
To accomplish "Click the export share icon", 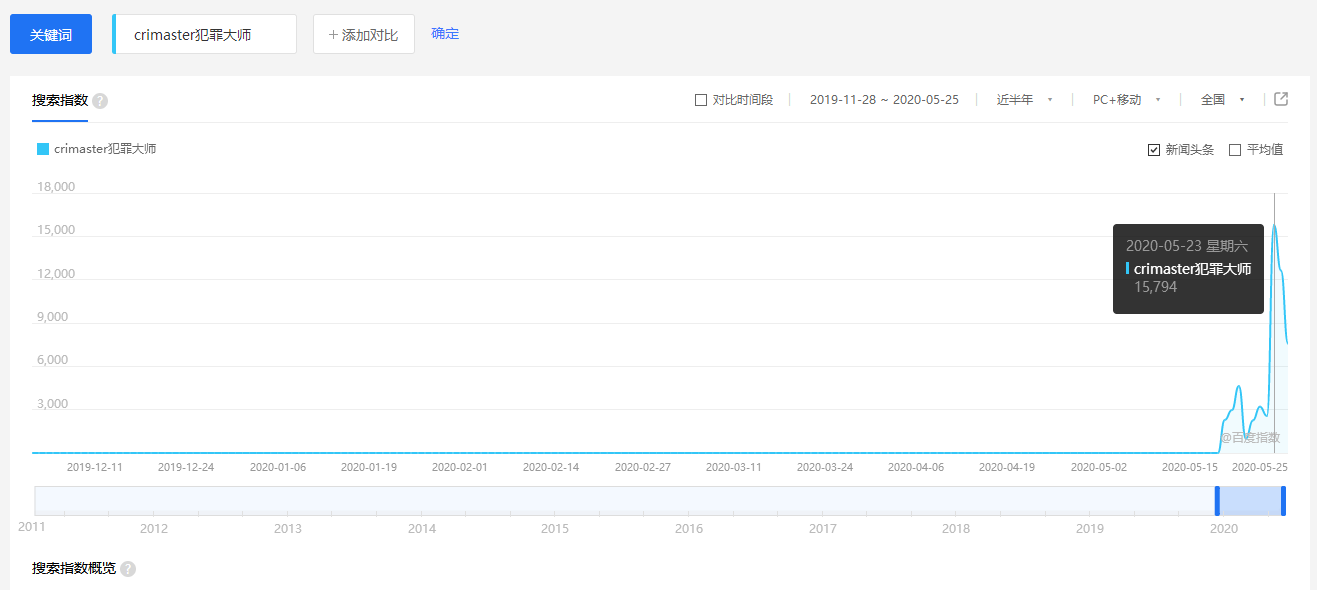I will coord(1281,99).
